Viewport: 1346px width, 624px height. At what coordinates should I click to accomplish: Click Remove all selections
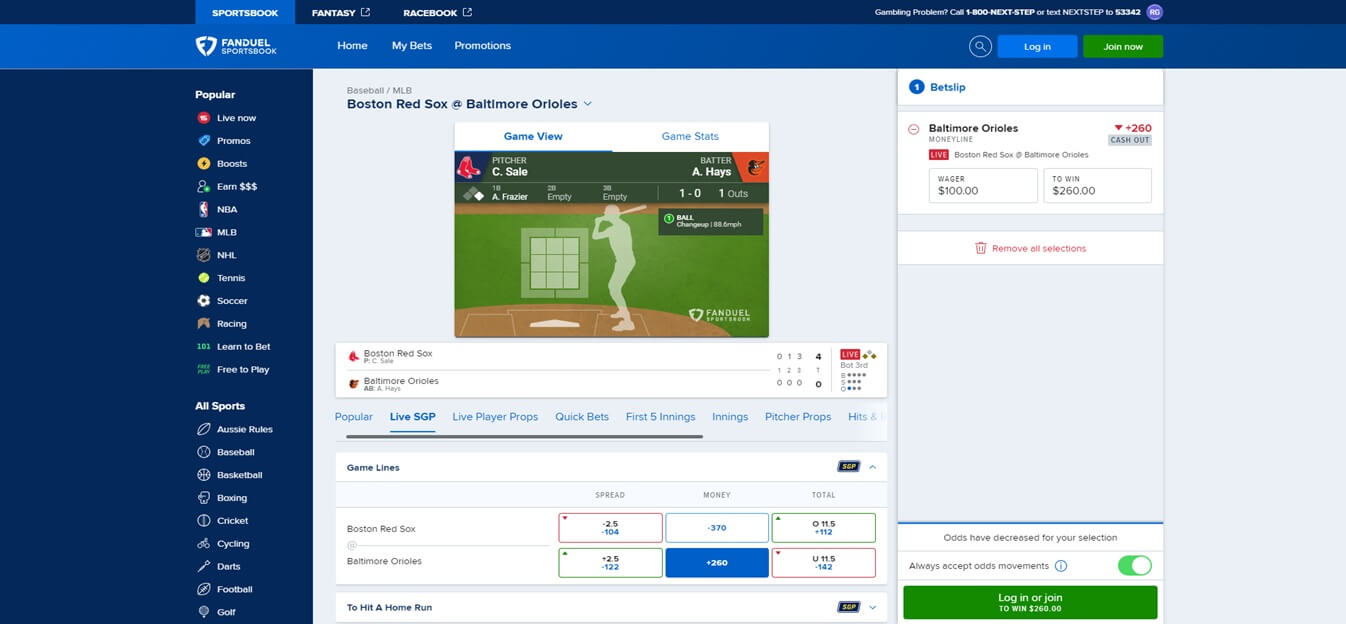pos(1030,248)
